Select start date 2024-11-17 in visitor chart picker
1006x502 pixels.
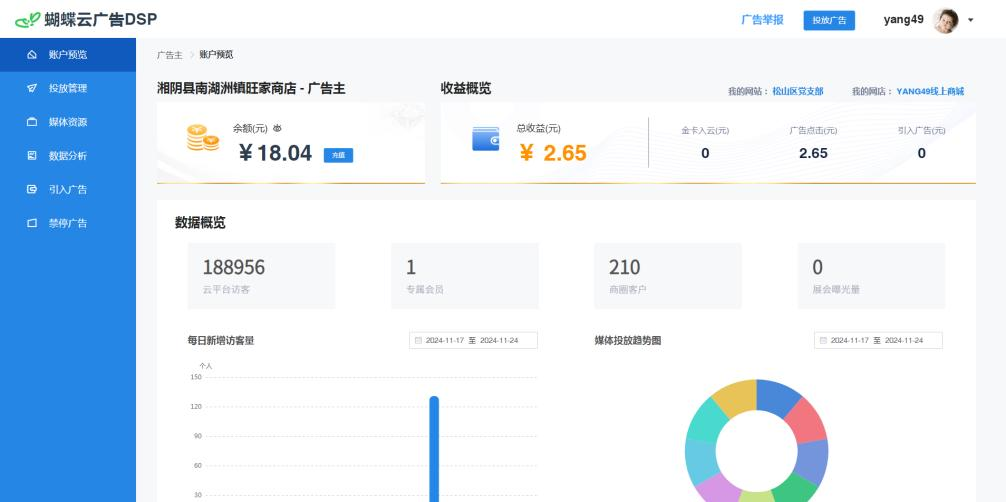click(445, 340)
